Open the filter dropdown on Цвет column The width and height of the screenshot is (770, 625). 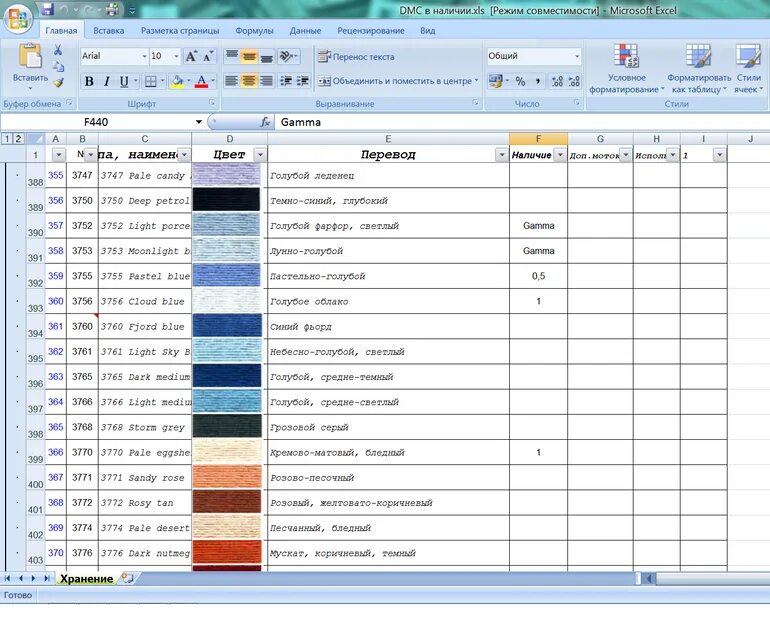click(260, 155)
